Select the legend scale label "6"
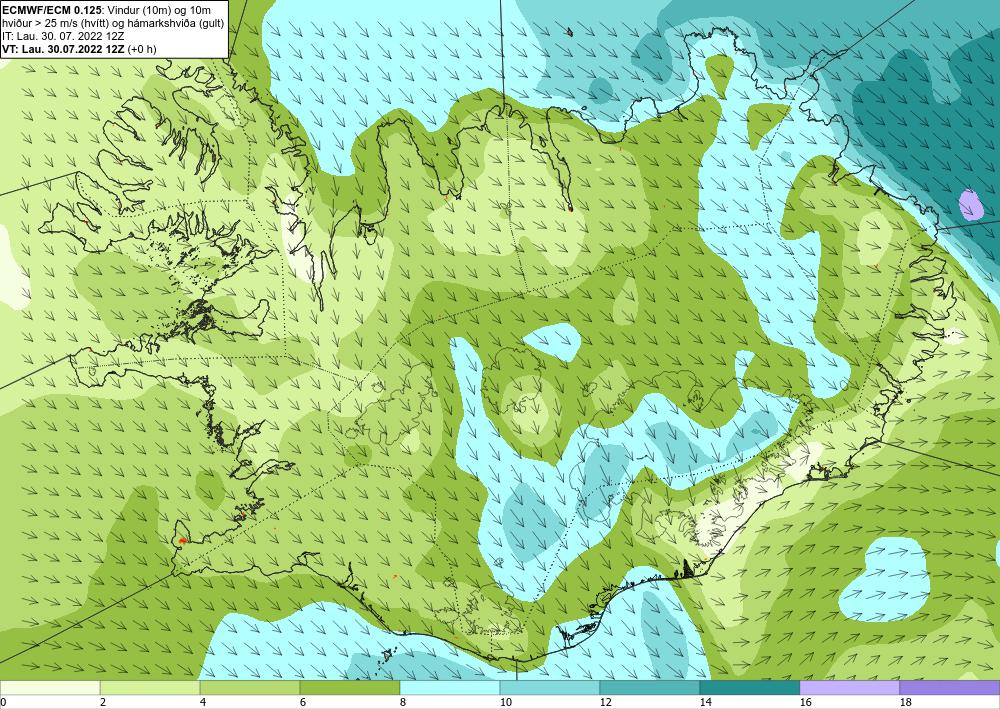The image size is (1000, 709). click(x=304, y=702)
